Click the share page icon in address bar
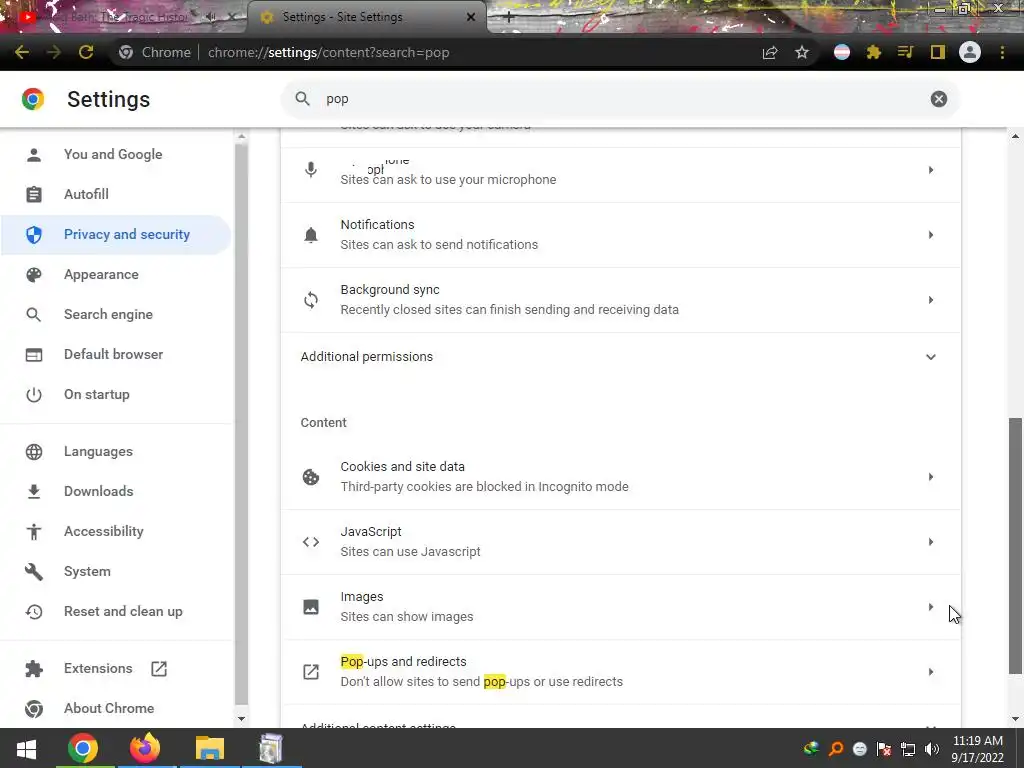 (x=770, y=52)
